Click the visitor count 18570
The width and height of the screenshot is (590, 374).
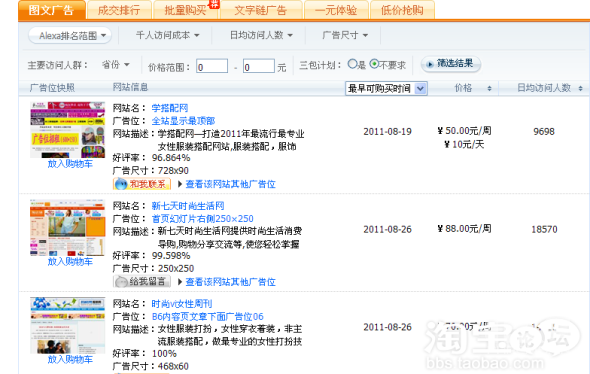tap(544, 230)
